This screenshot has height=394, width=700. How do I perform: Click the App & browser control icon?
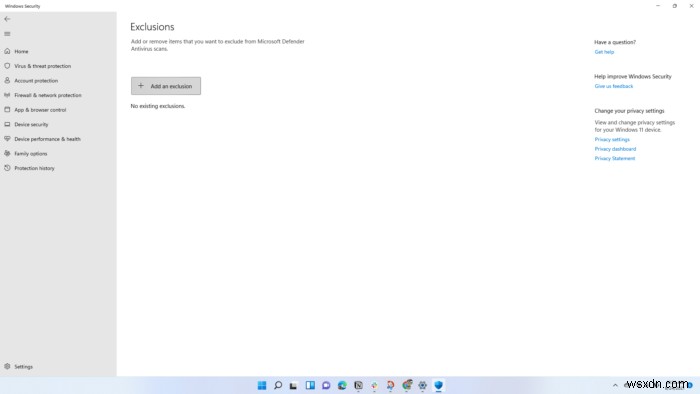(x=7, y=110)
